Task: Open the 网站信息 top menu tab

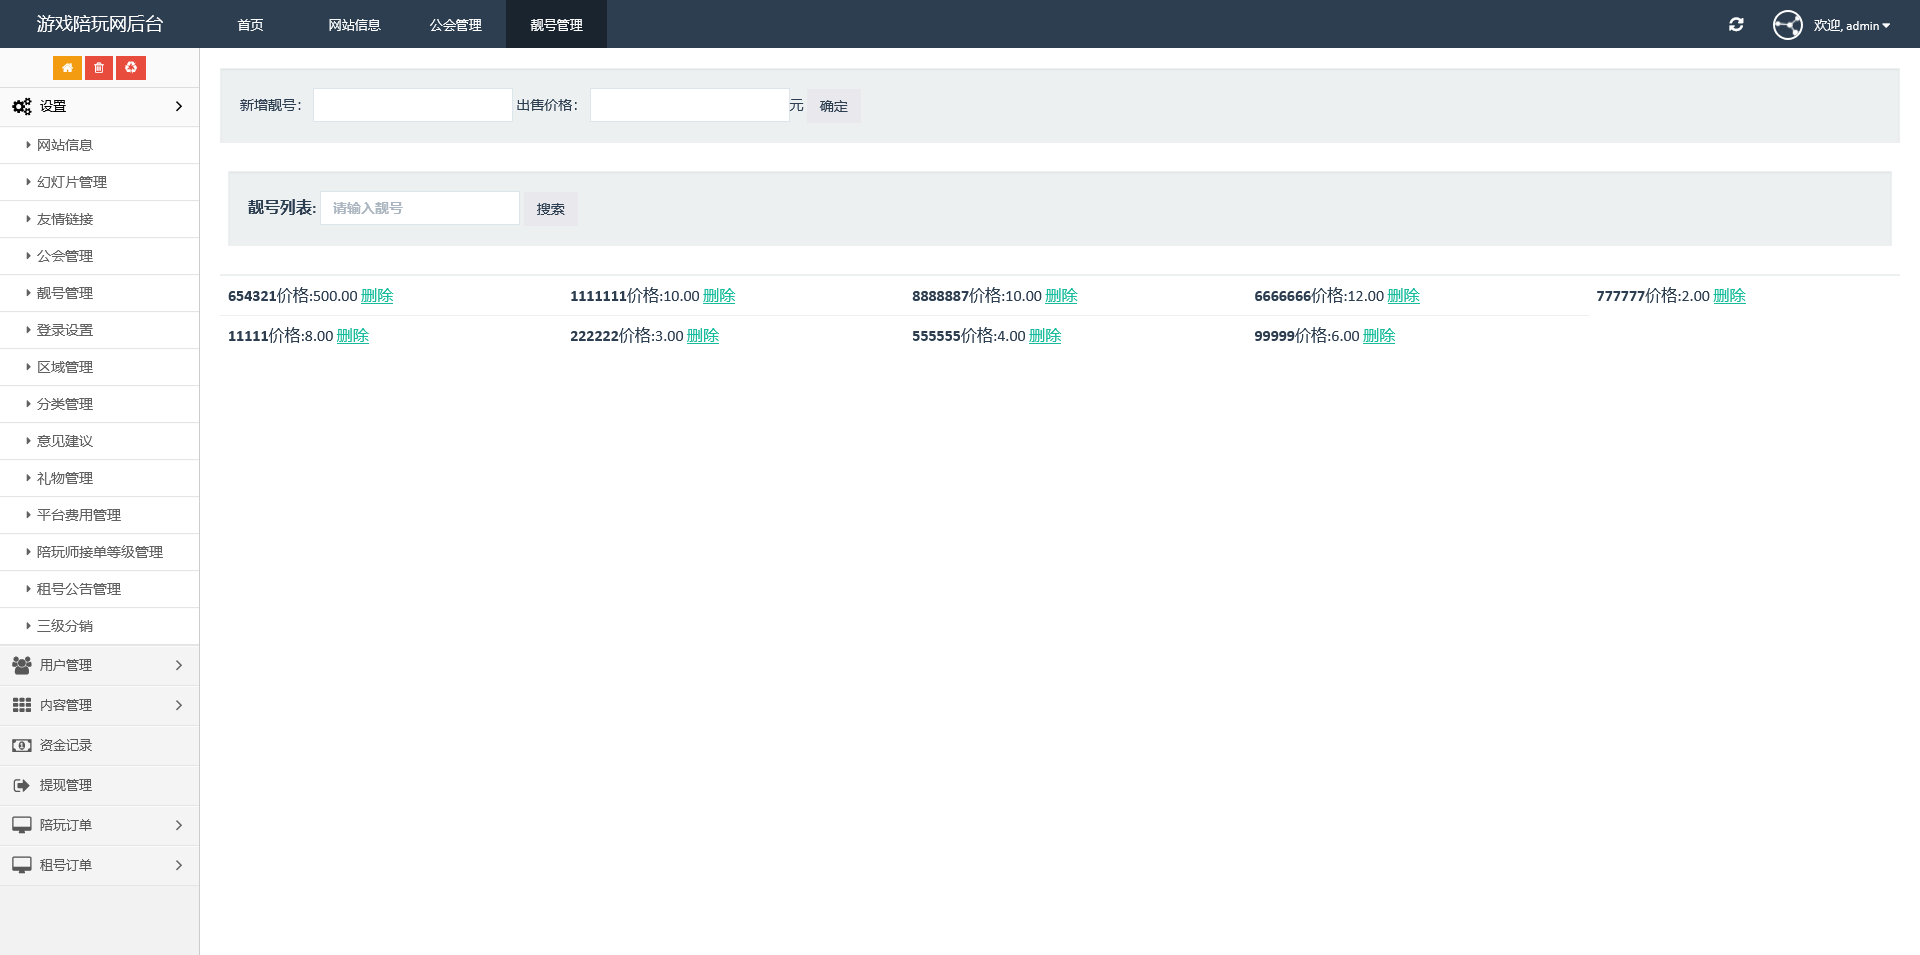Action: tap(354, 24)
